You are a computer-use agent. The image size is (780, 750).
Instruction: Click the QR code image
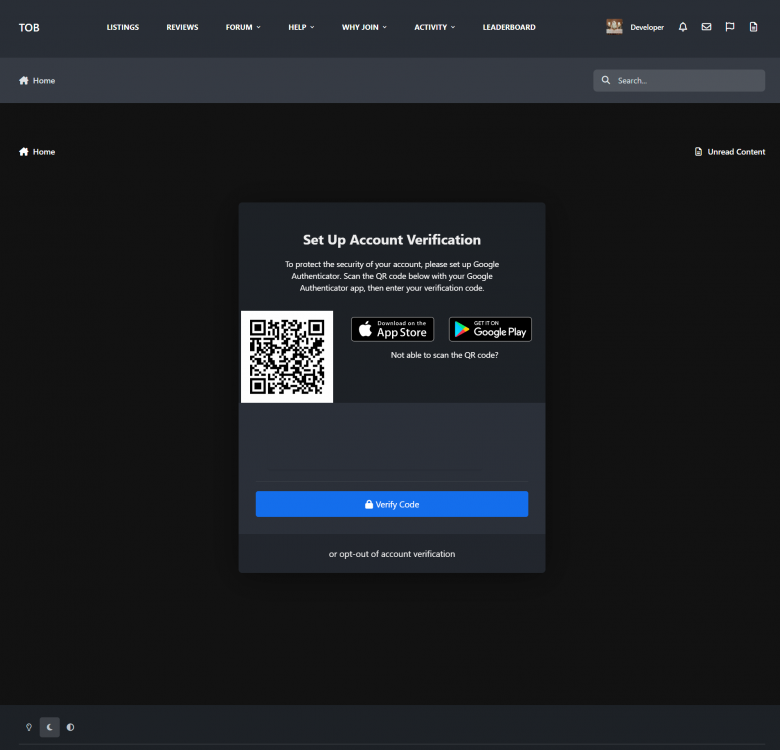coord(287,357)
